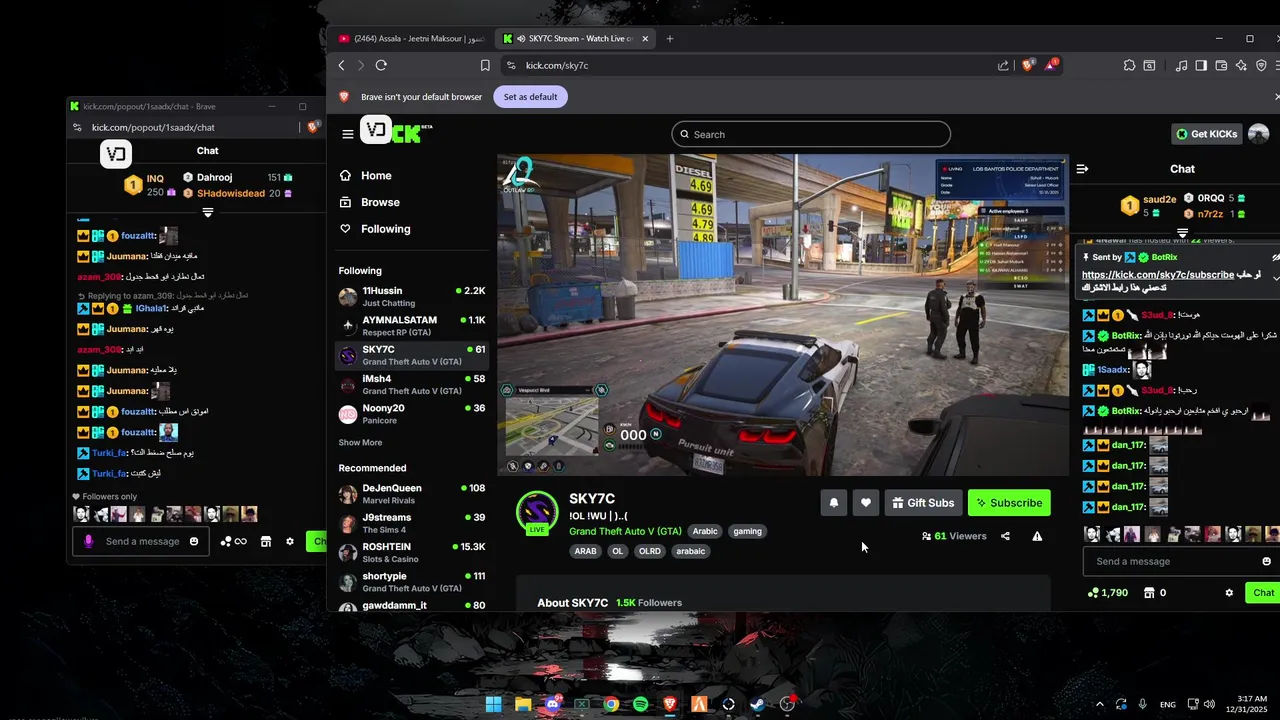
Task: Open AYMNALSATAM channel in Following list
Action: (x=412, y=326)
